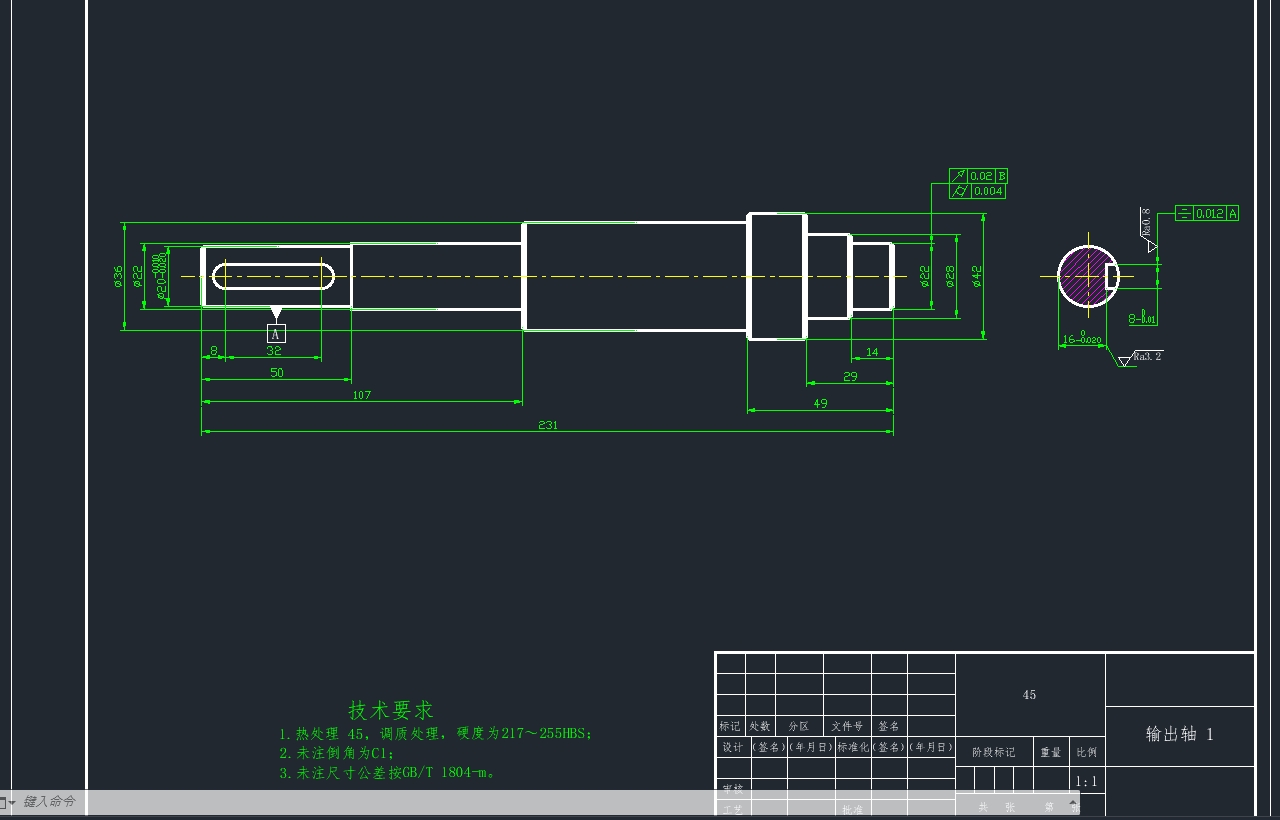Select the 分区 cell in title block
1280x820 pixels.
point(799,726)
